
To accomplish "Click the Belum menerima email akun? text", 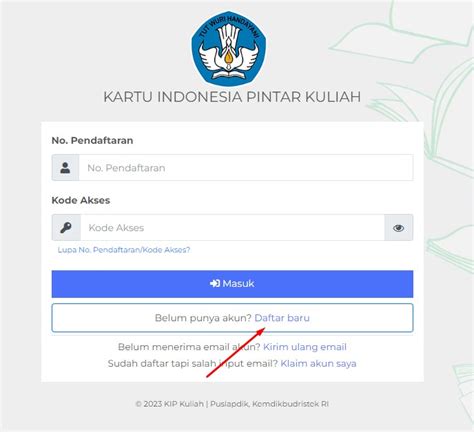I will pos(189,347).
